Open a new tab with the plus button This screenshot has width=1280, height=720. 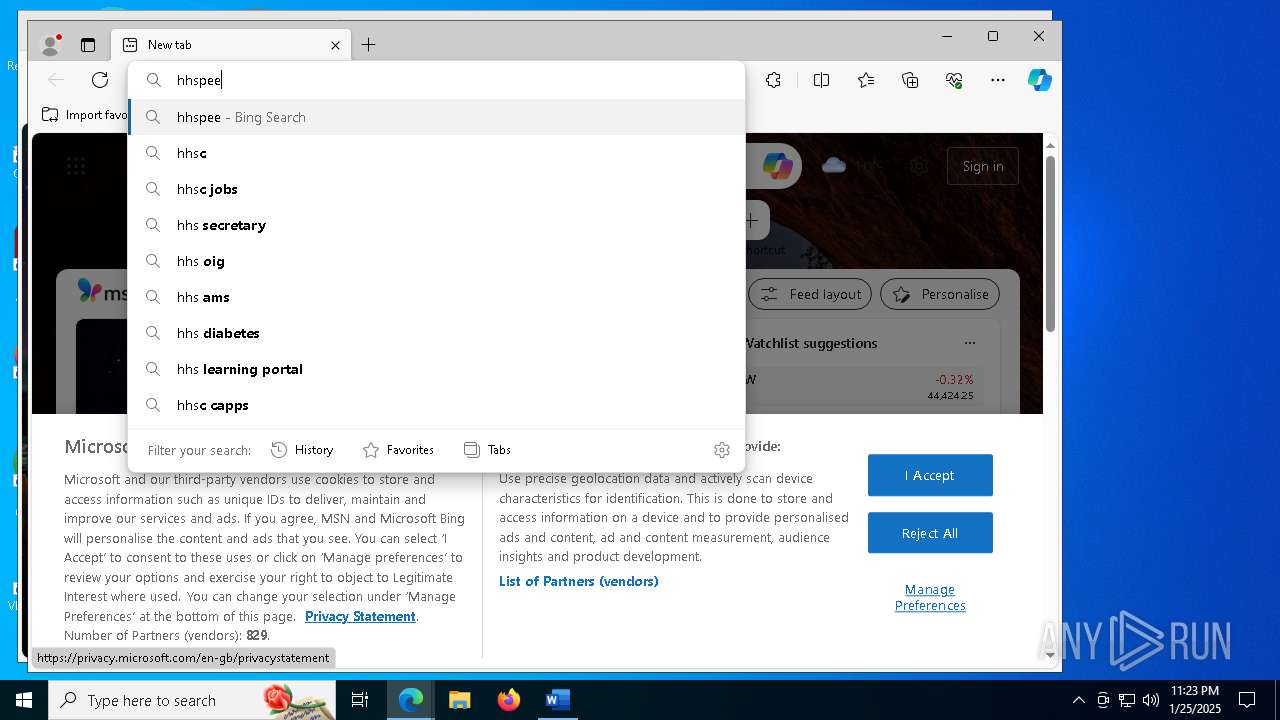tap(368, 45)
